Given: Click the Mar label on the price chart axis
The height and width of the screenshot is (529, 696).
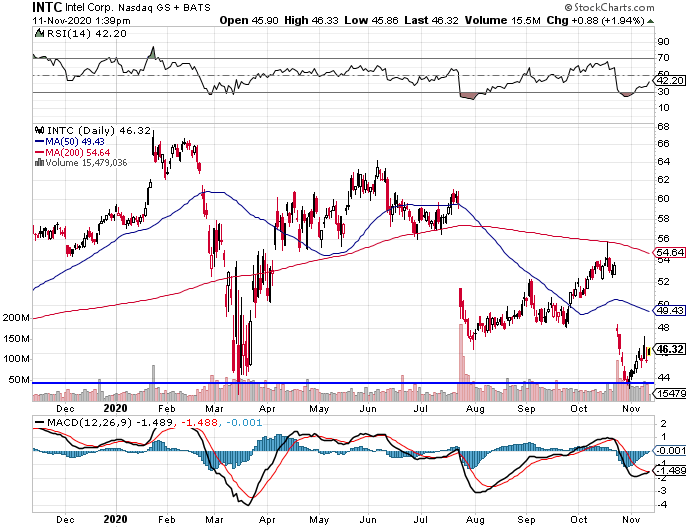Looking at the screenshot, I should click(214, 408).
